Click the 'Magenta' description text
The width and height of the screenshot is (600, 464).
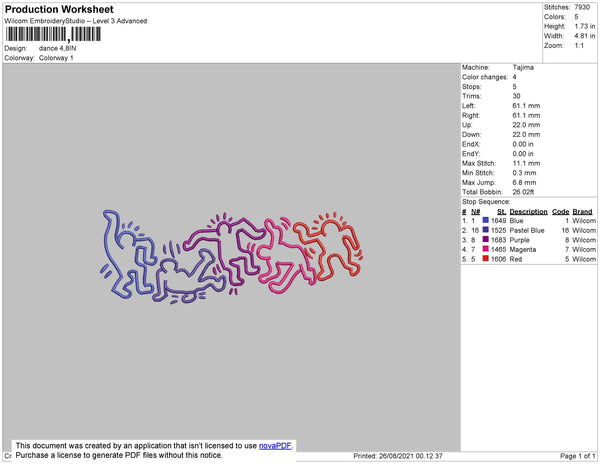(523, 249)
